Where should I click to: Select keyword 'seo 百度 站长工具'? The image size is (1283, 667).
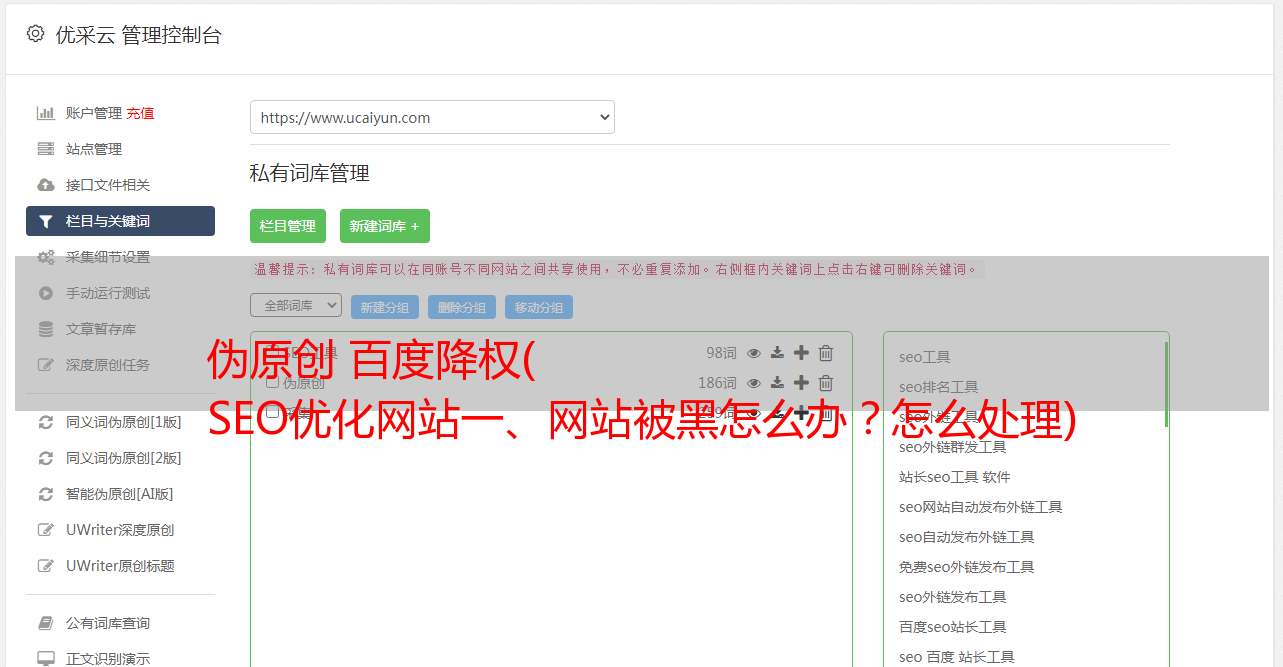point(957,657)
